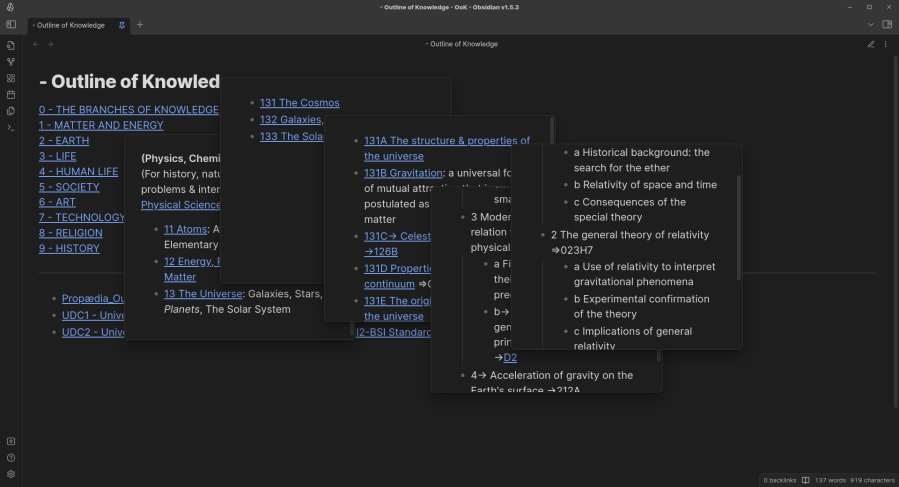
Task: Open the canvas icon in left ribbon
Action: (x=11, y=78)
